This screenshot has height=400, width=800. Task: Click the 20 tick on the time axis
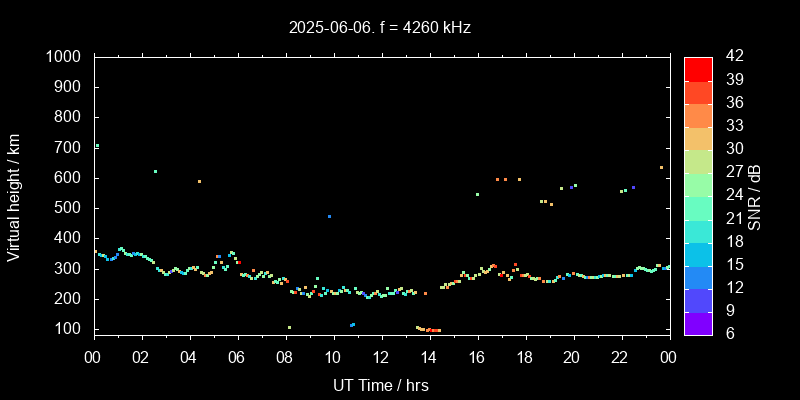pos(572,358)
